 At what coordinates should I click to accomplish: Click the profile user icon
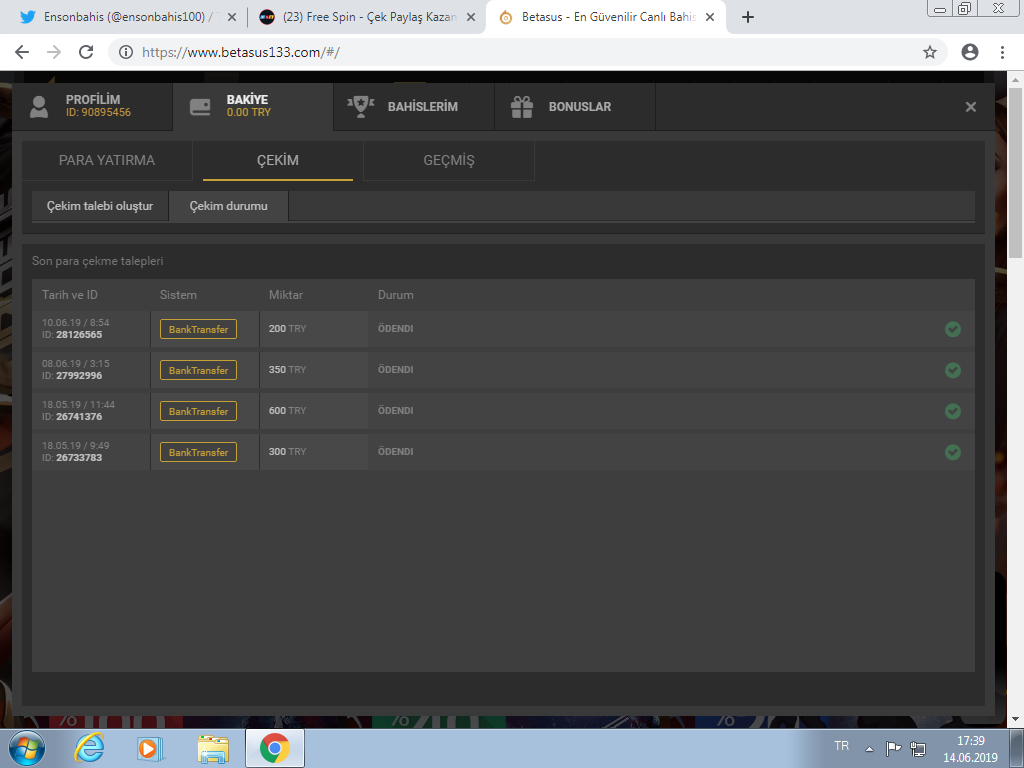click(39, 106)
